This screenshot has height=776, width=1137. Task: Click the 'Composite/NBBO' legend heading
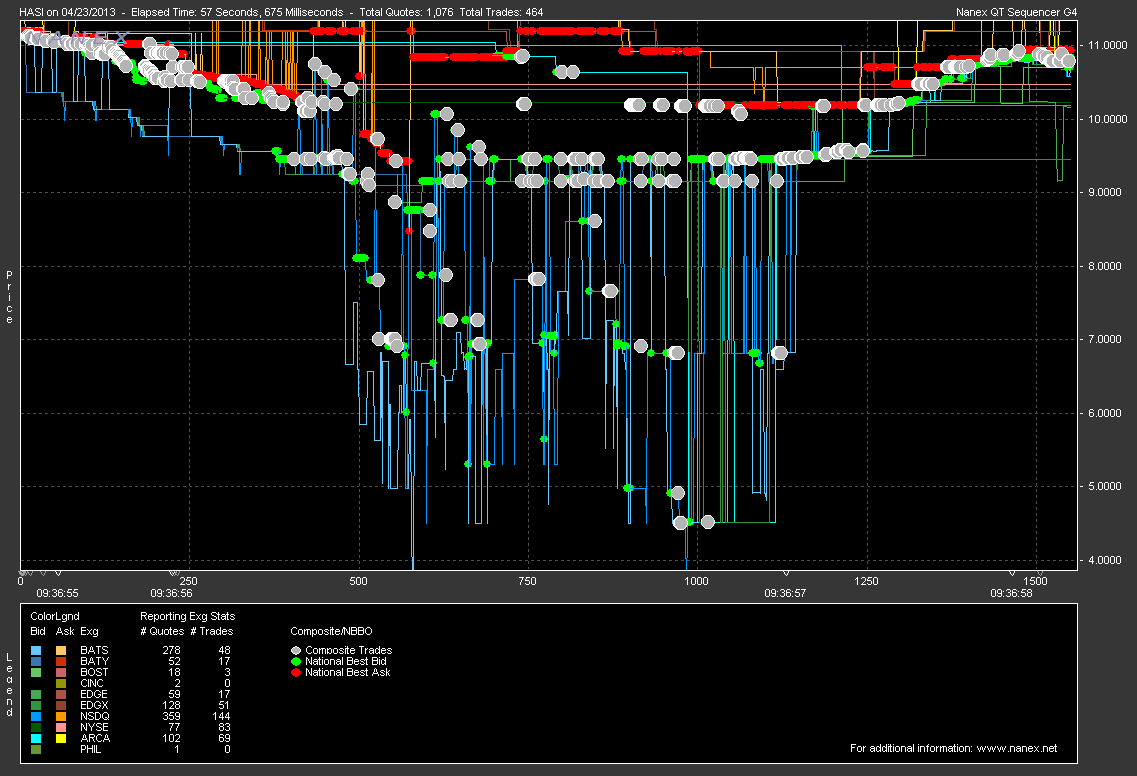pos(331,632)
